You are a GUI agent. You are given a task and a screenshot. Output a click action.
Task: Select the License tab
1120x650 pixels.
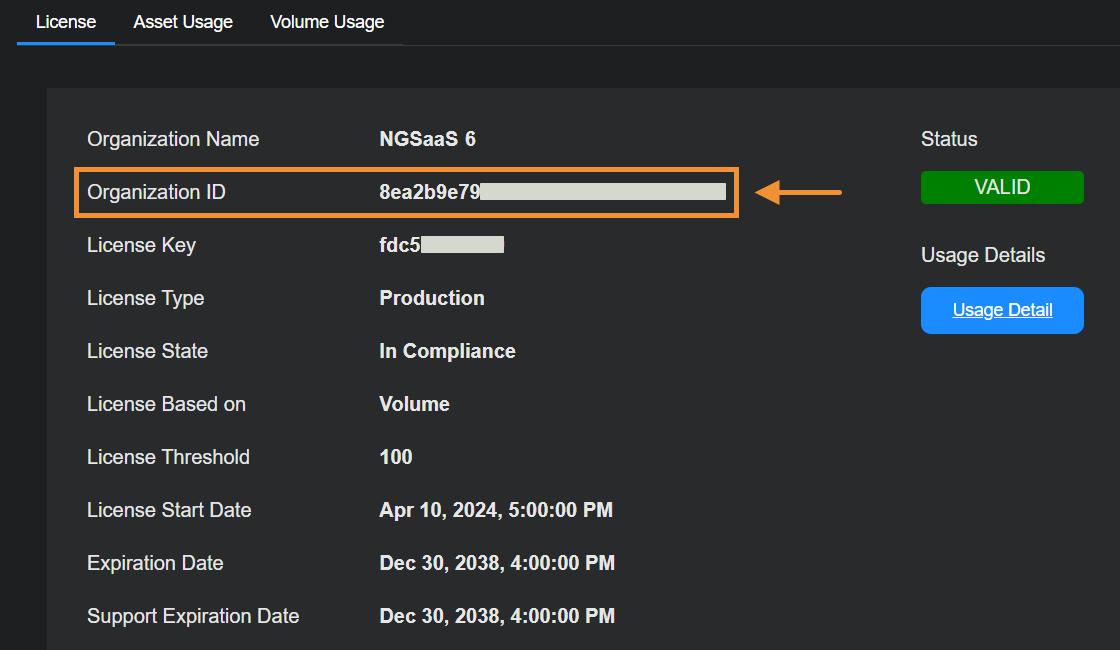click(x=66, y=22)
